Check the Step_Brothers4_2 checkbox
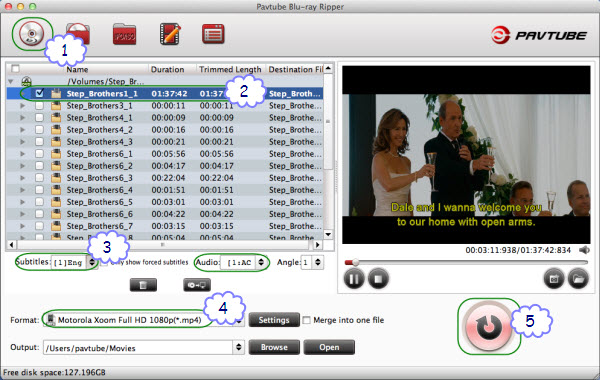The image size is (600, 380). click(39, 130)
